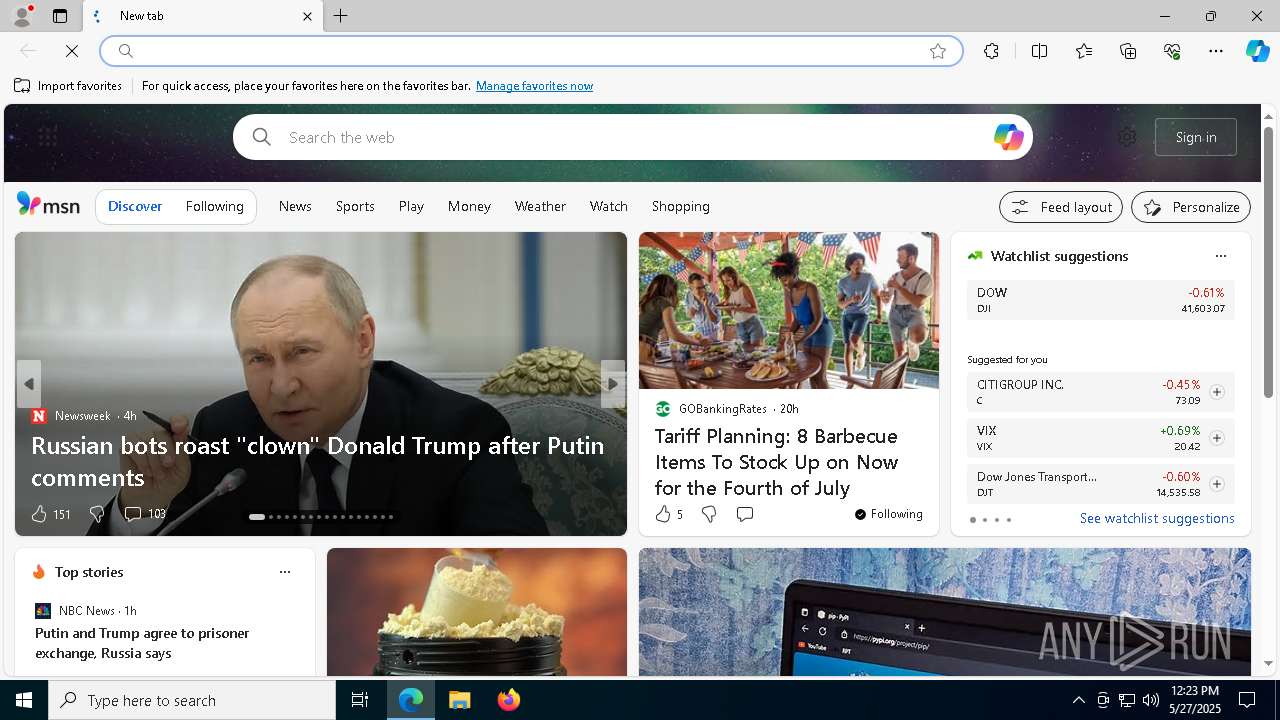Open the Tariff Planning barbecue article

pyautogui.click(x=777, y=462)
